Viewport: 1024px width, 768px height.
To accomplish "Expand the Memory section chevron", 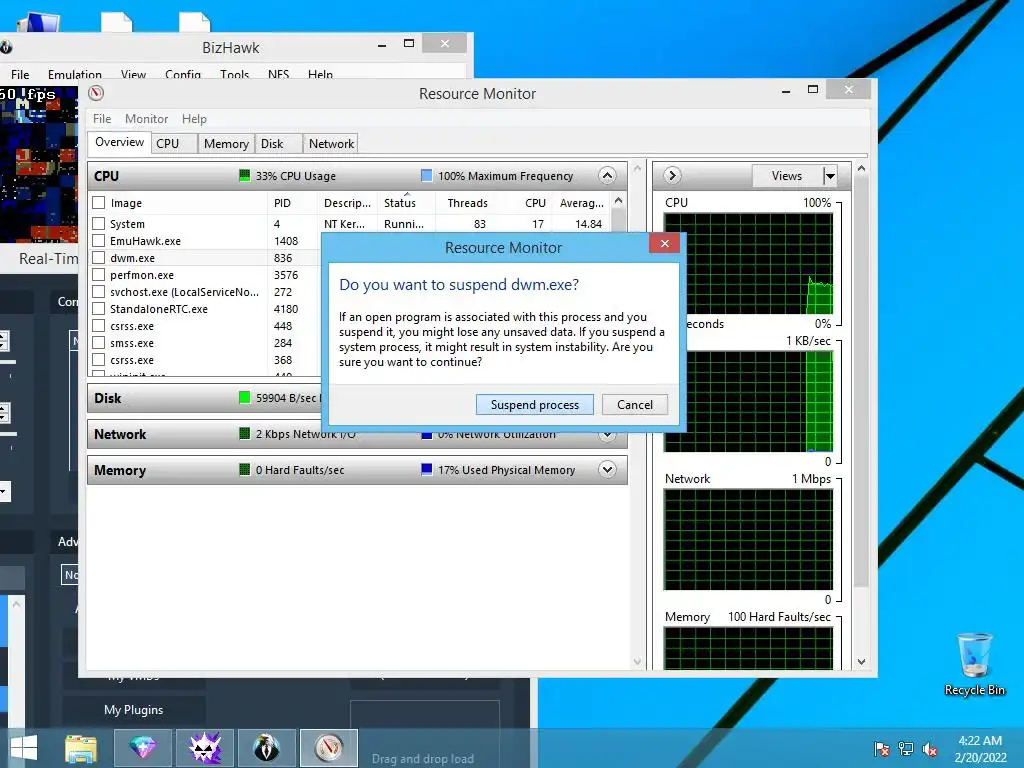I will click(607, 470).
